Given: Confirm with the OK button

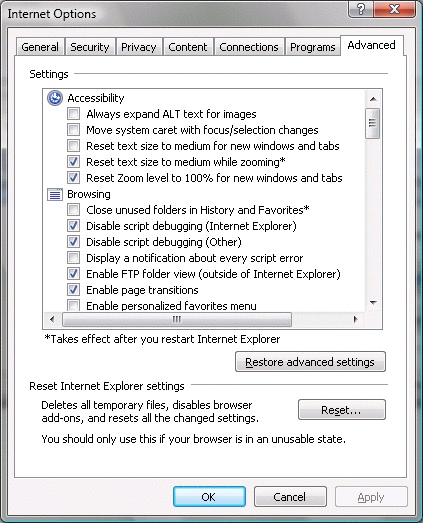Looking at the screenshot, I should click(209, 497).
